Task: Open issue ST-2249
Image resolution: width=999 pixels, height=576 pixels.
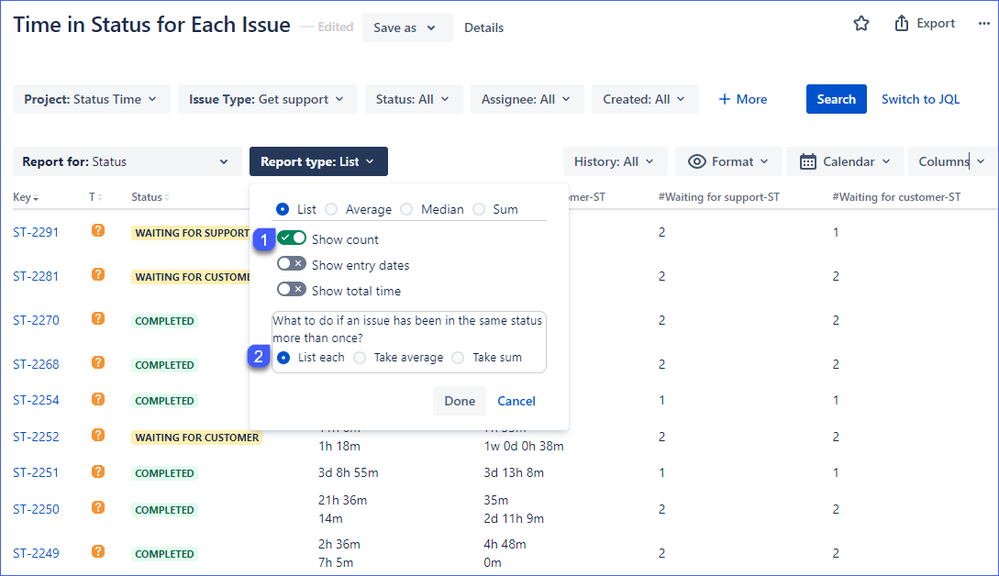Action: 36,554
